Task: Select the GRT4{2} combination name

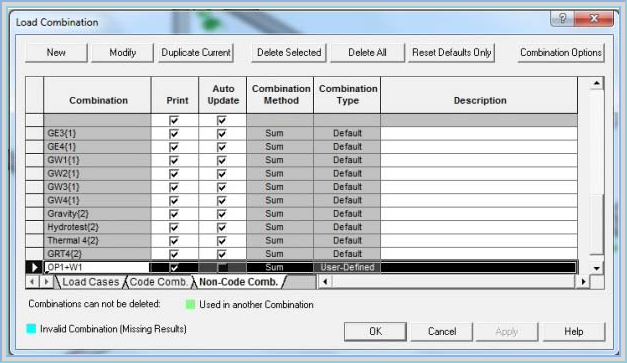Action: coord(97,254)
